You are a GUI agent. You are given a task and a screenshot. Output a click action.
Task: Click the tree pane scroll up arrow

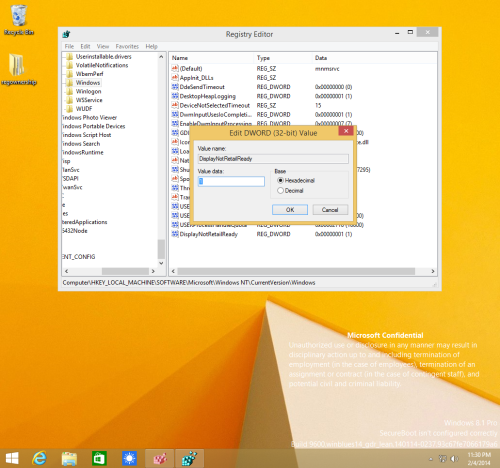[x=161, y=57]
